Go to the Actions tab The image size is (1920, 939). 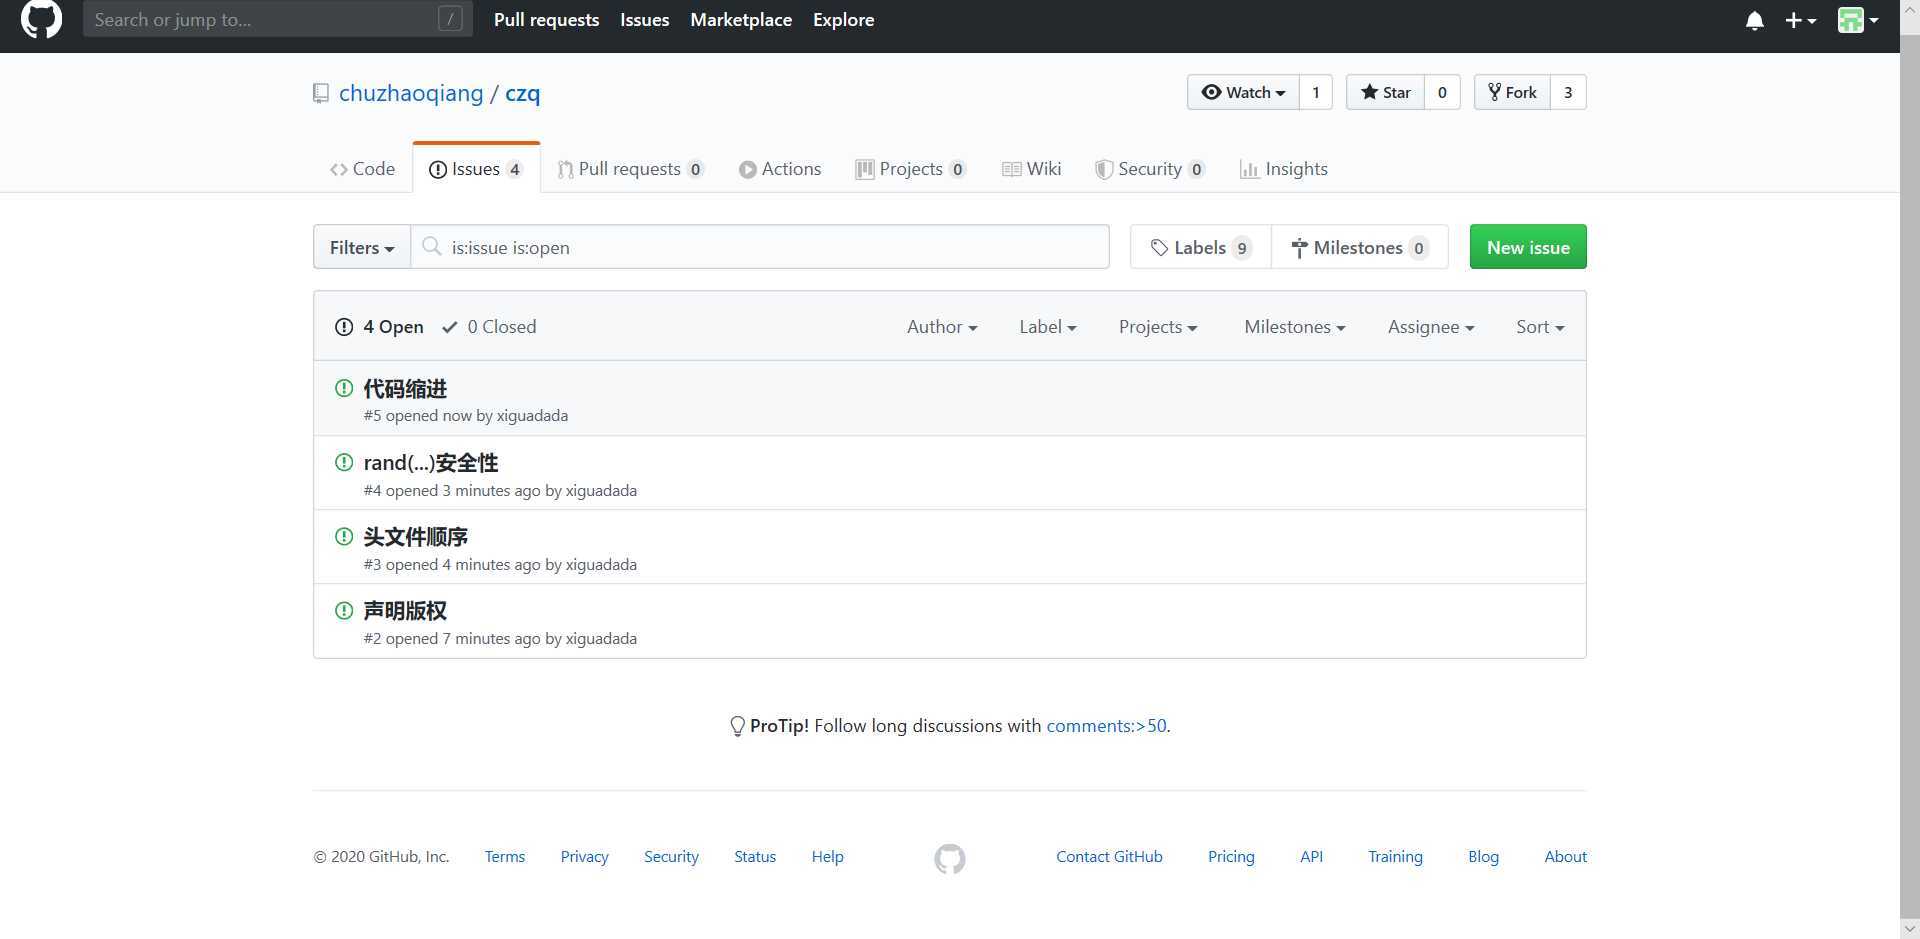click(x=780, y=169)
